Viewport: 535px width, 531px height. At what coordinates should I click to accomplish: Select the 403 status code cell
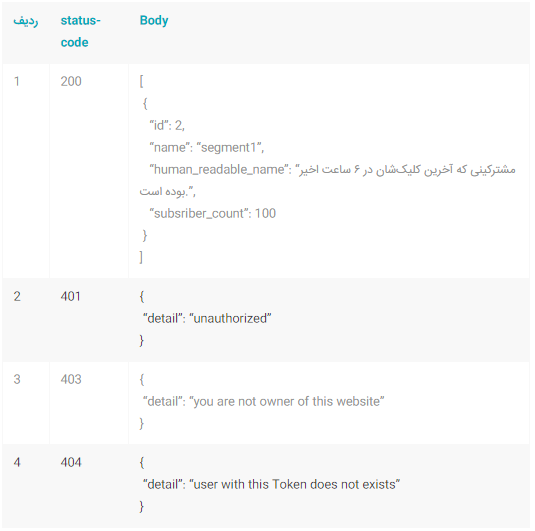[x=71, y=379]
